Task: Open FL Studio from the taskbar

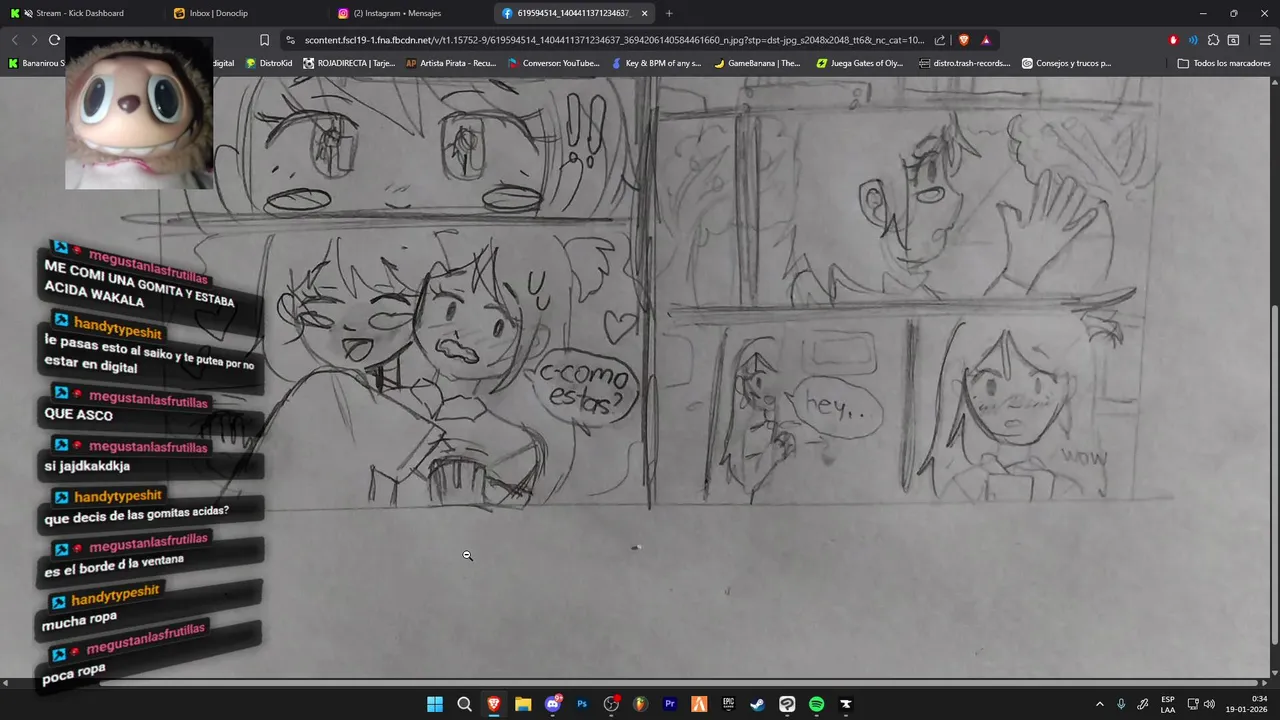Action: tap(640, 704)
